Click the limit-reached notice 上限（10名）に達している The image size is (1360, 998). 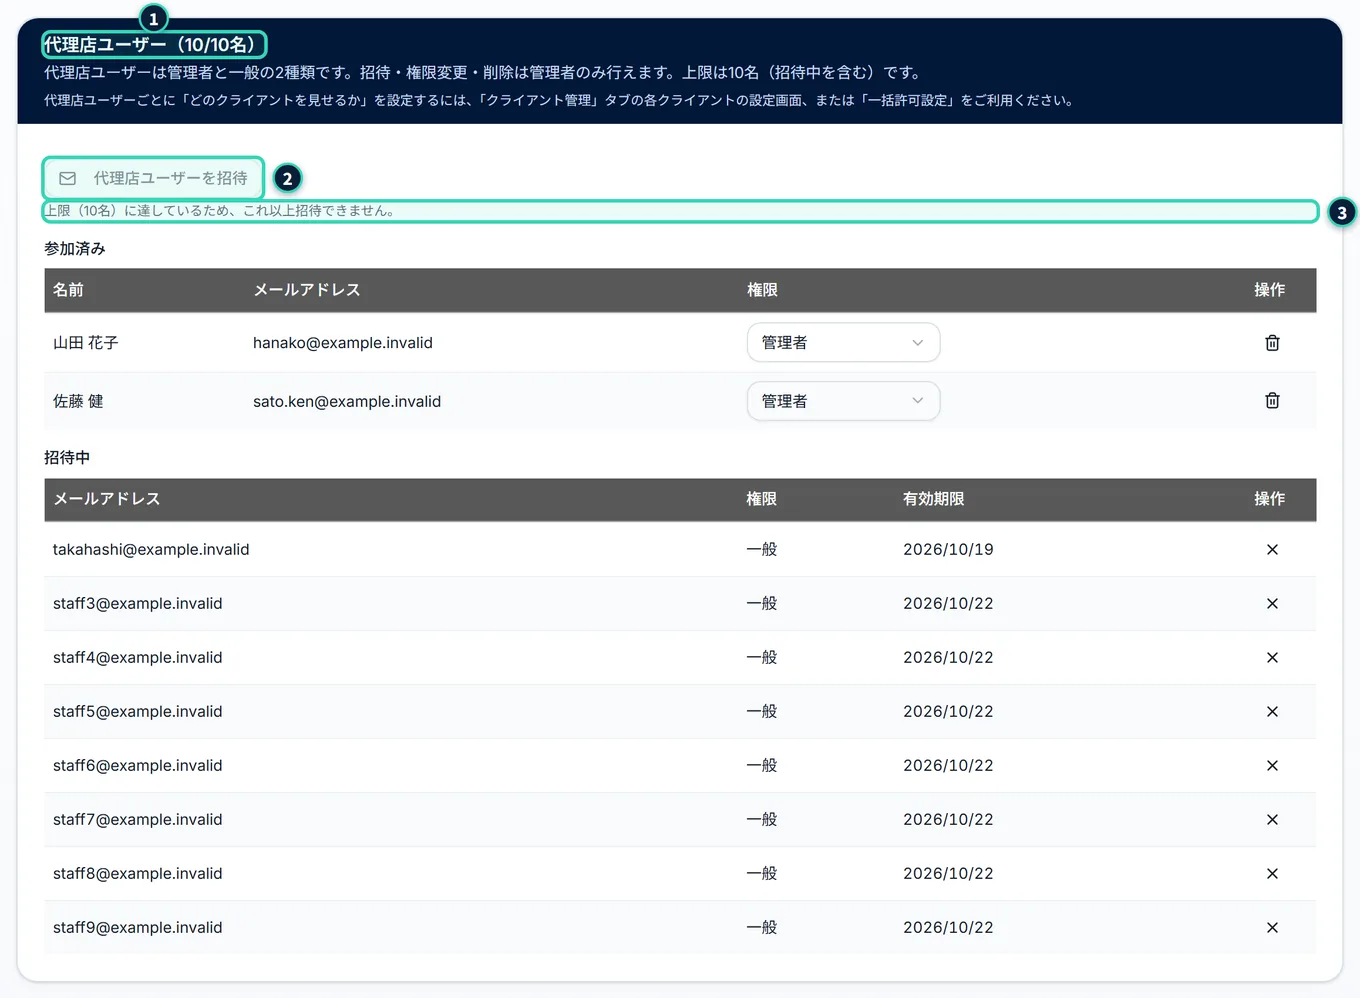pyautogui.click(x=220, y=211)
